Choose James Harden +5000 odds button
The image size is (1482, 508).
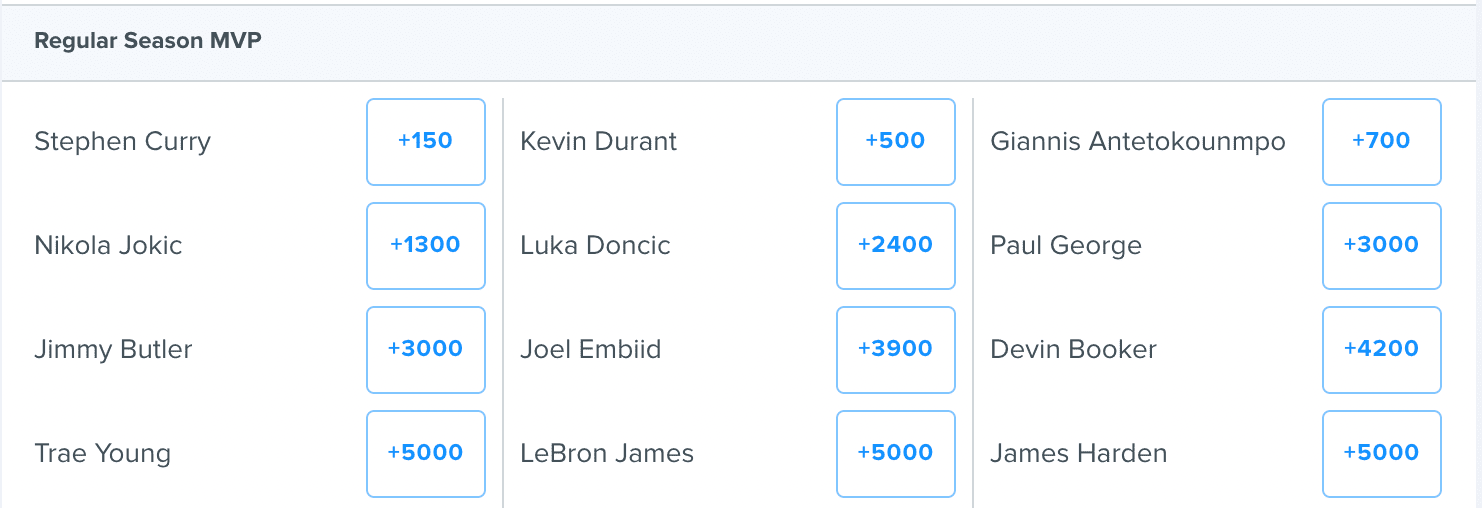click(x=1382, y=454)
